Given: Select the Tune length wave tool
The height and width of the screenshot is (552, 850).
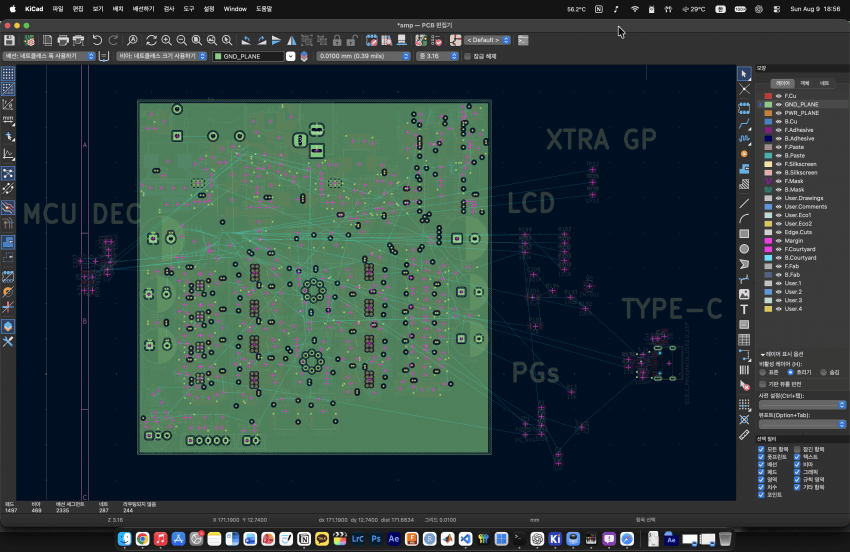Looking at the screenshot, I should tap(744, 139).
